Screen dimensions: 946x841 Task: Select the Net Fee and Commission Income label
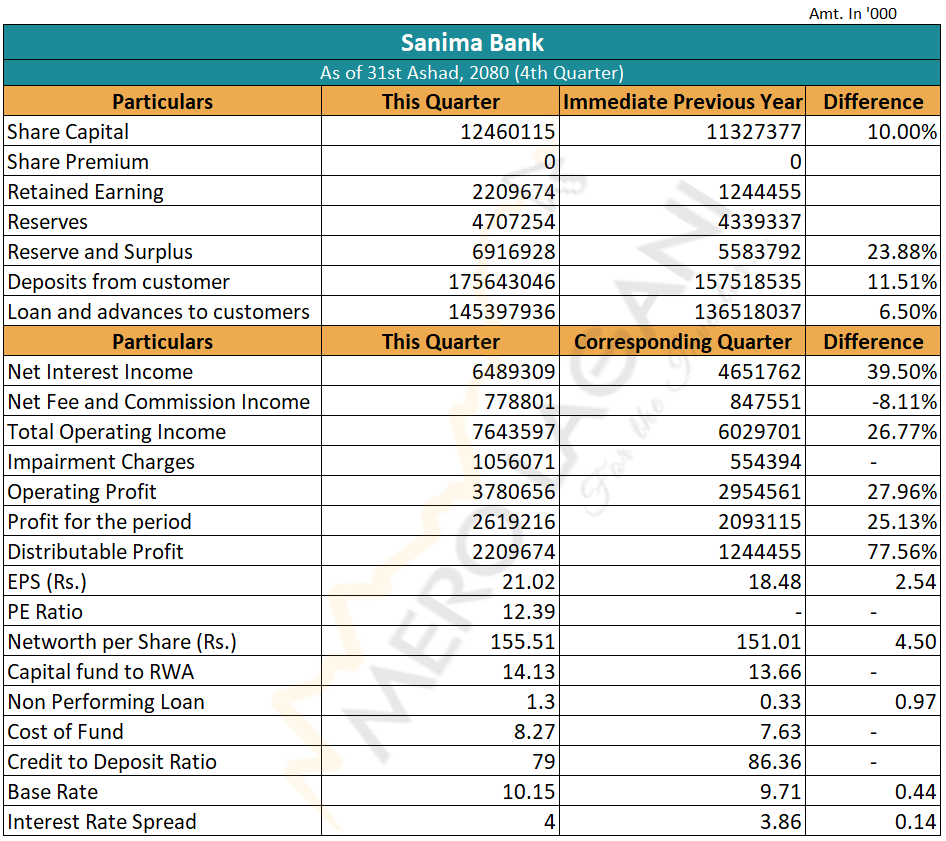[158, 402]
